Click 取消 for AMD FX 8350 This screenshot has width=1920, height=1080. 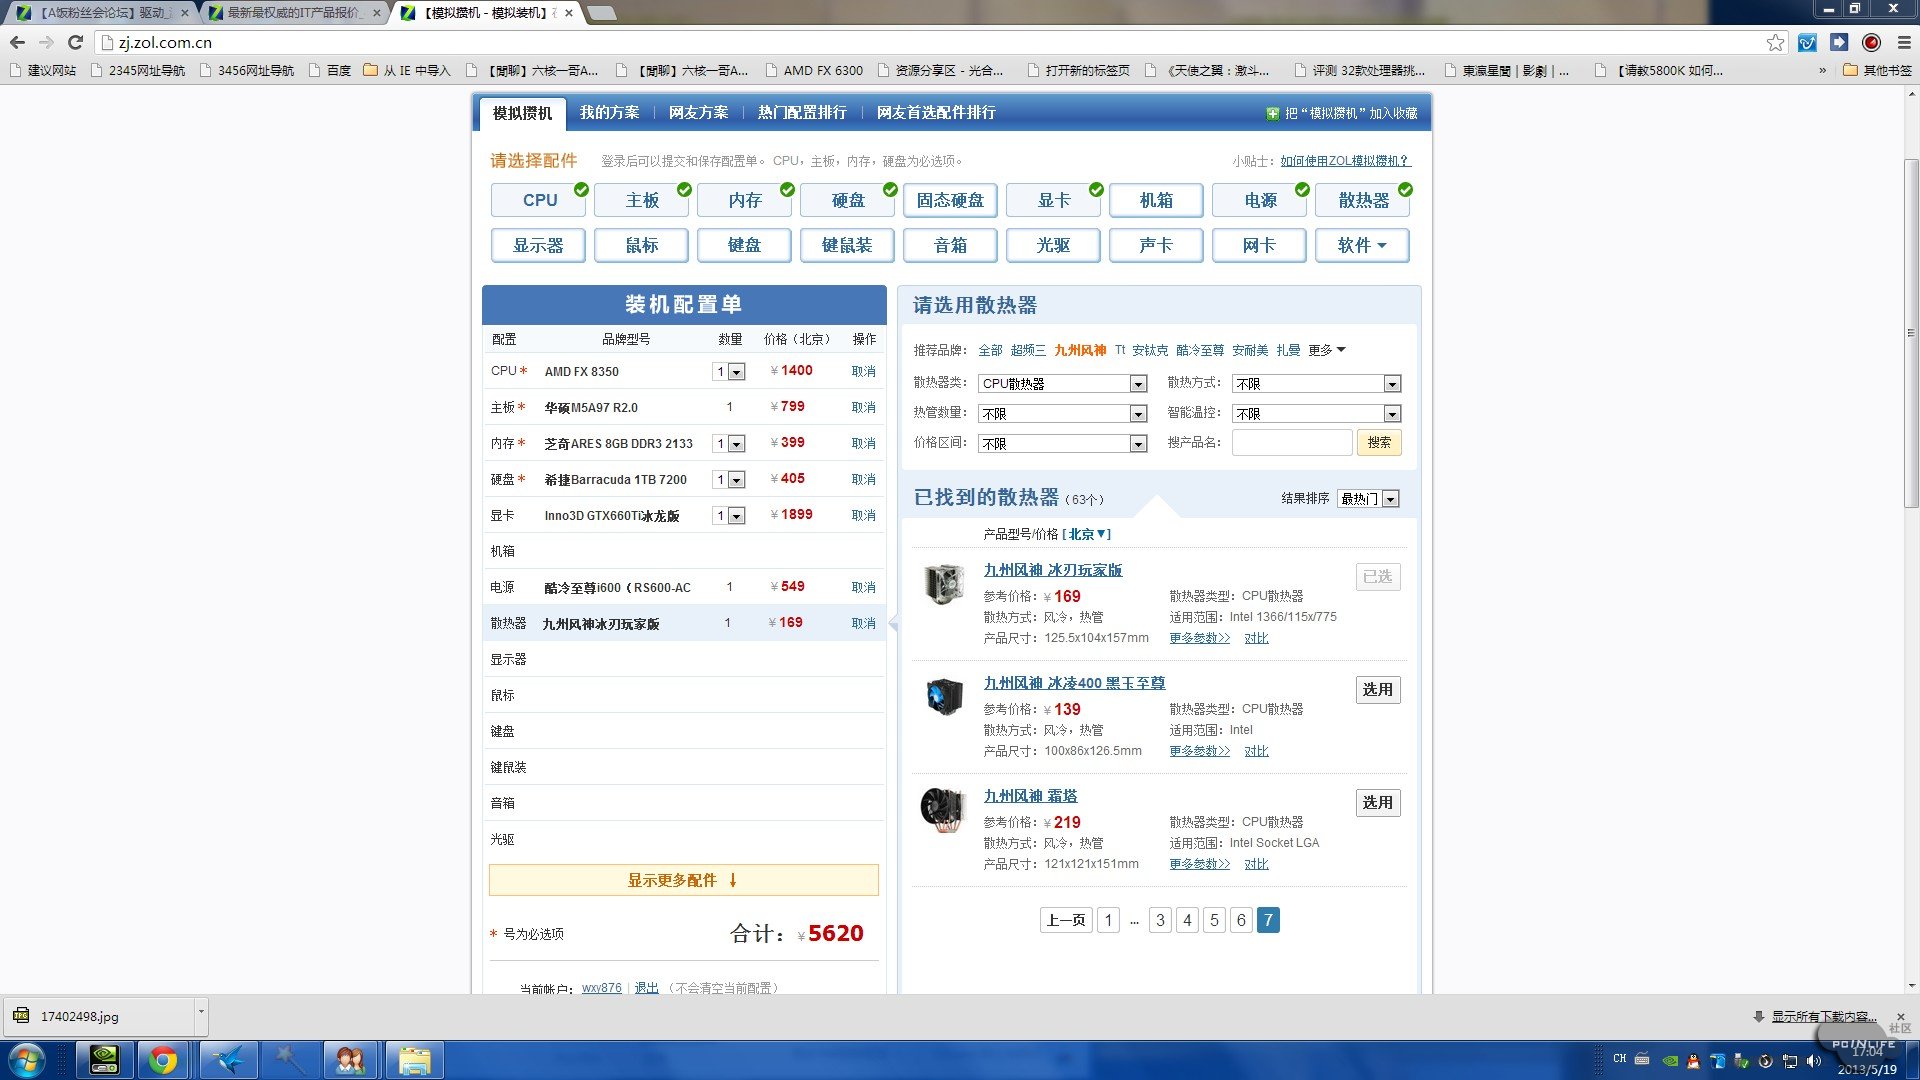tap(863, 371)
